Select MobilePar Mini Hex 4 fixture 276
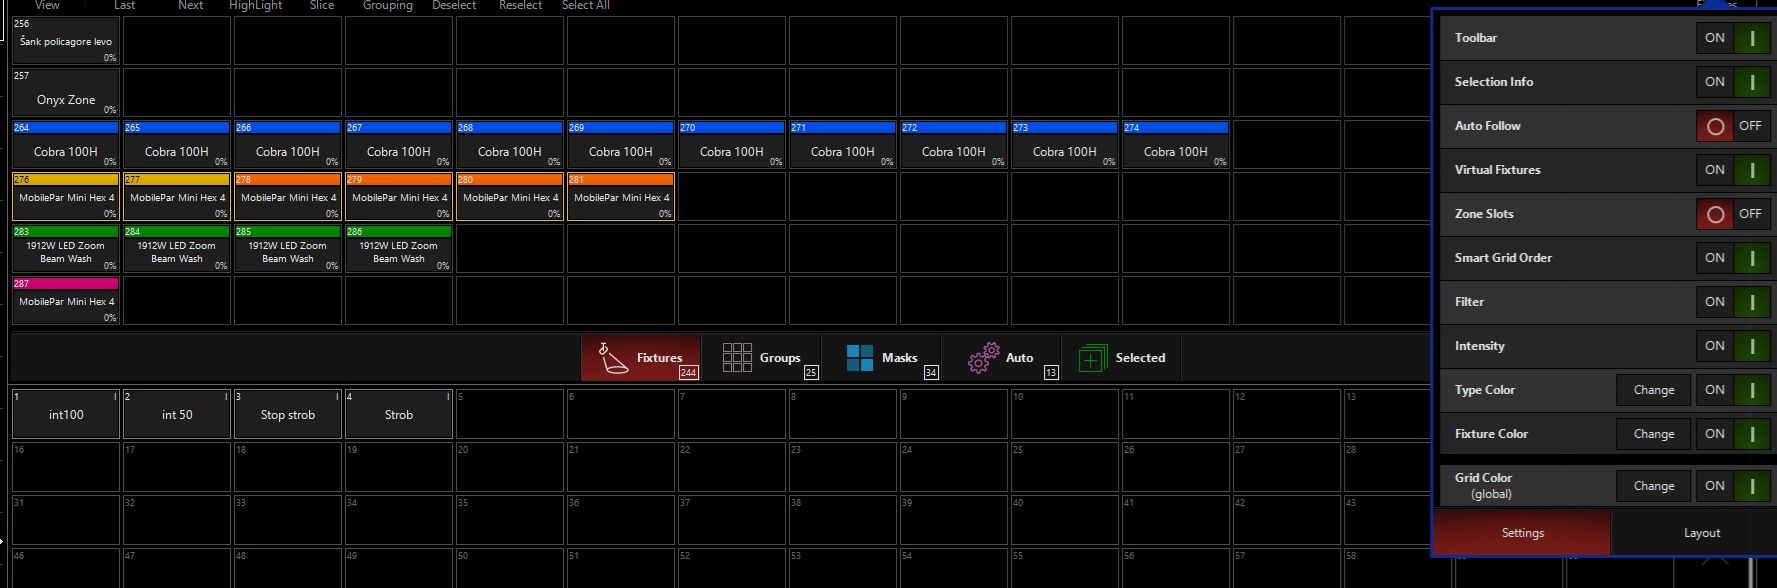This screenshot has height=588, width=1777. [x=66, y=196]
